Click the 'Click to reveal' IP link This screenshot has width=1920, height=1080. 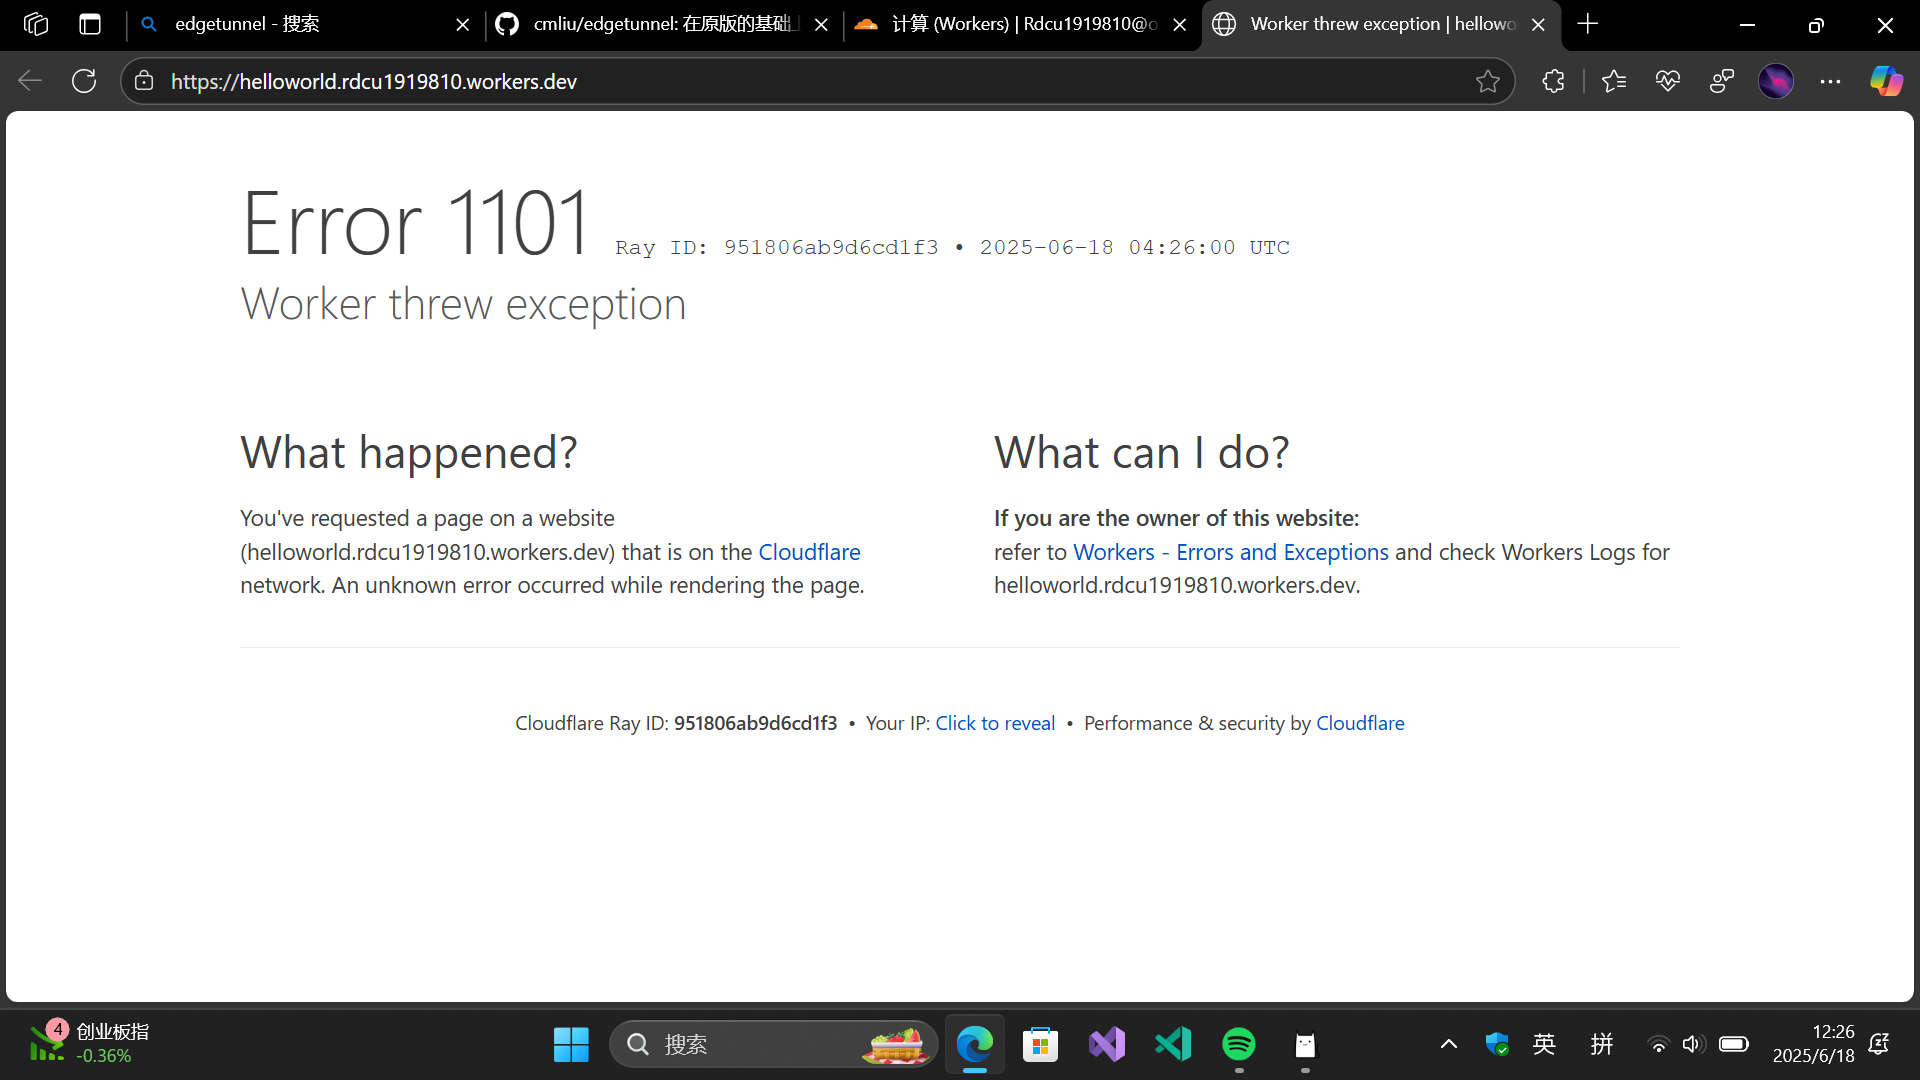click(x=995, y=723)
